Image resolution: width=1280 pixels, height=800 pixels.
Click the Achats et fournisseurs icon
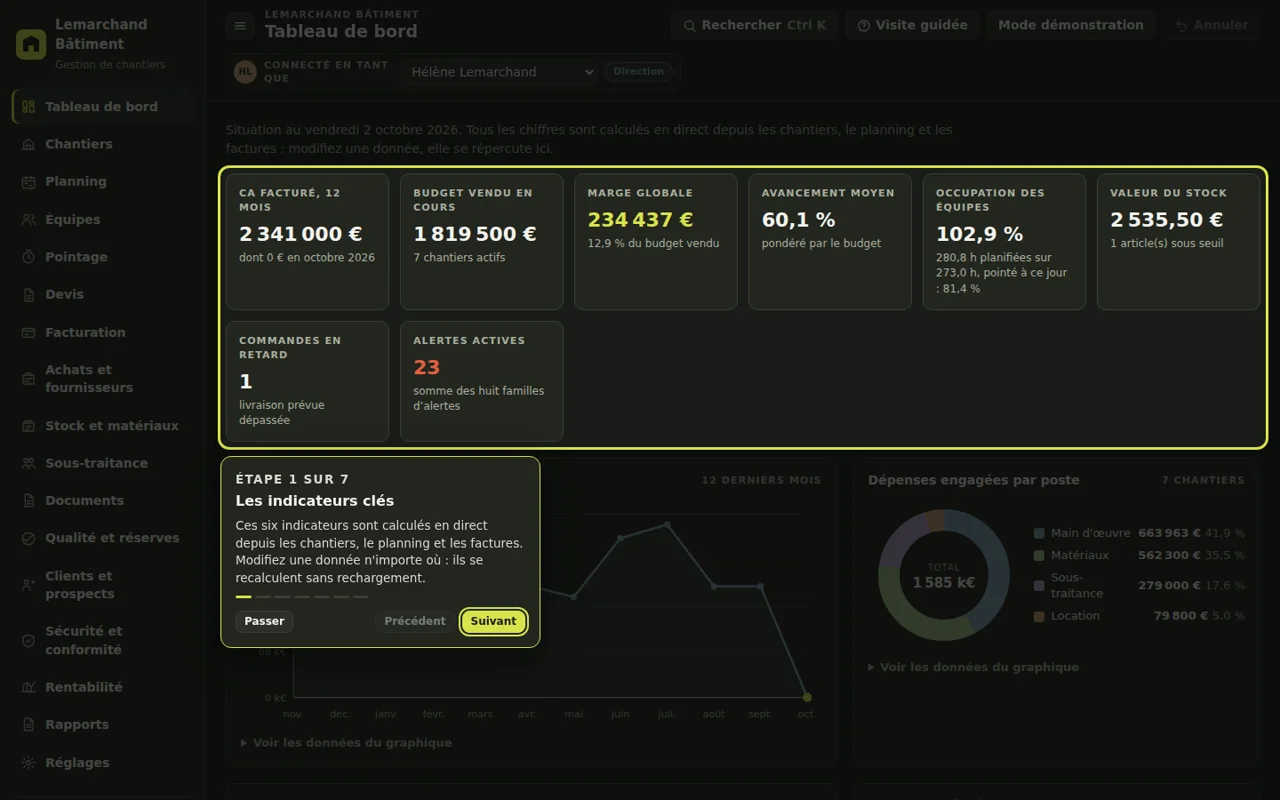(x=28, y=379)
